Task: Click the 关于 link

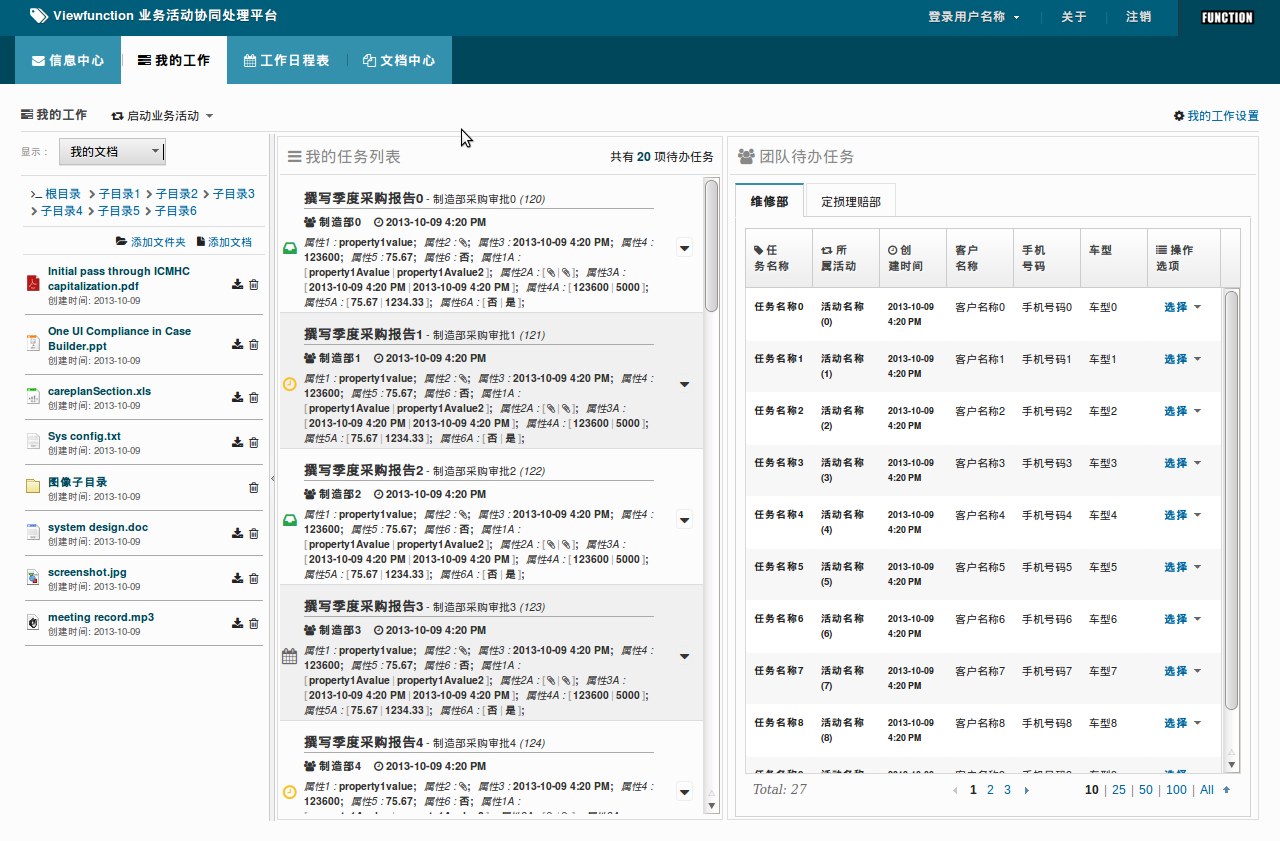Action: point(1073,17)
